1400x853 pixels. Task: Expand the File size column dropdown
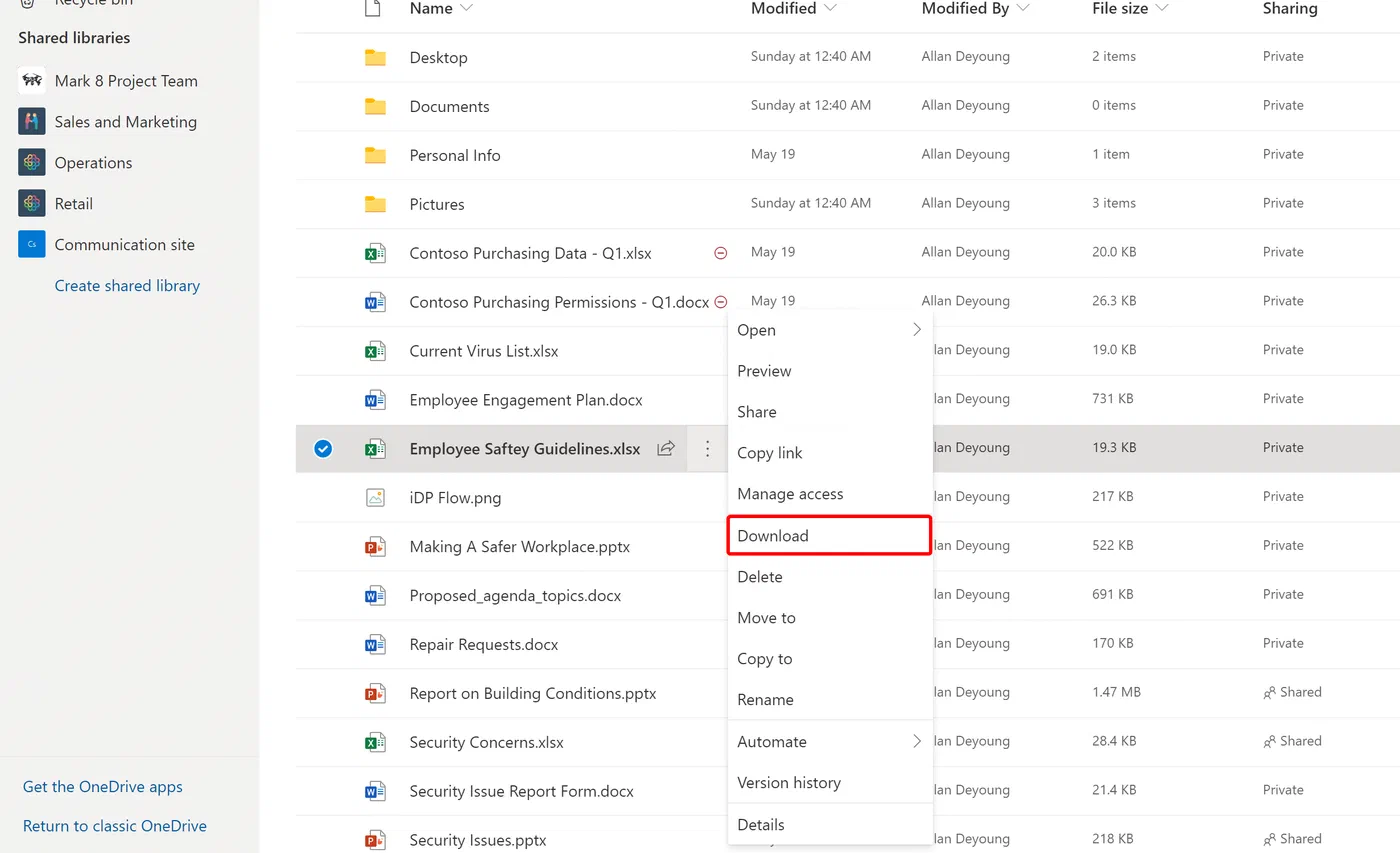pos(1162,9)
